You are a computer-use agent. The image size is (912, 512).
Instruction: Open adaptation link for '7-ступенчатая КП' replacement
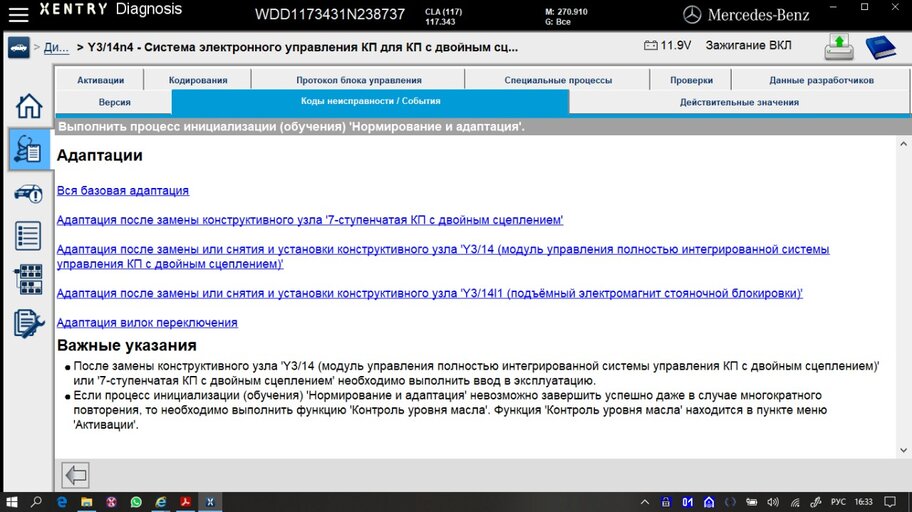pyautogui.click(x=309, y=220)
